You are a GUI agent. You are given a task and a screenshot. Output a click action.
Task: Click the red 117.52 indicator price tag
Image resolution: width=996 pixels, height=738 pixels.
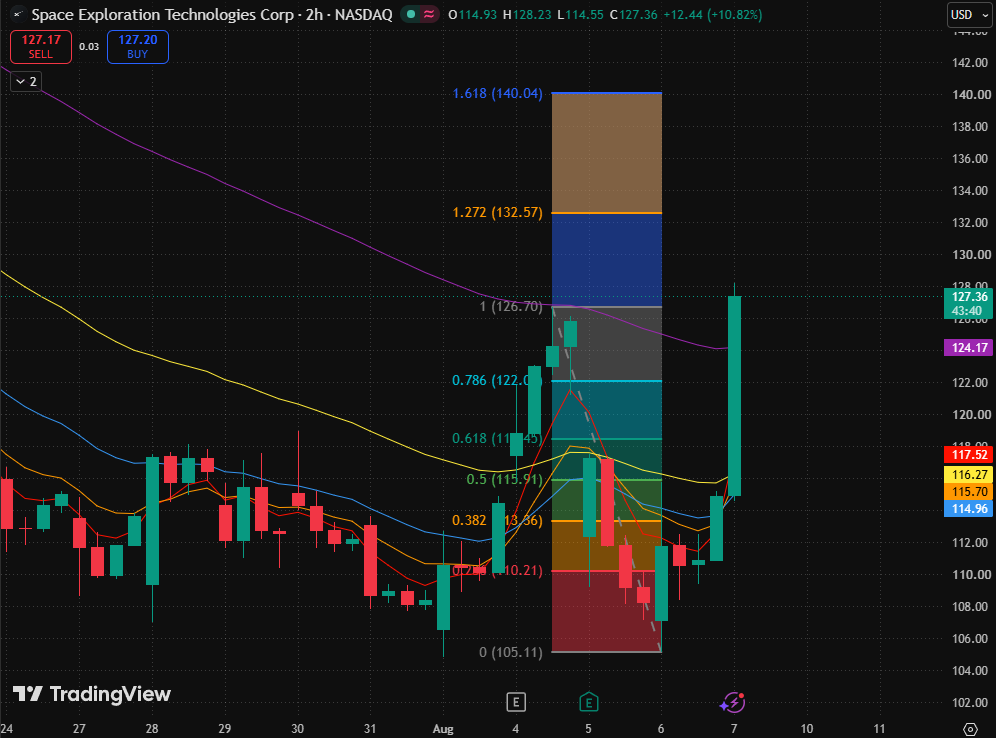click(x=969, y=455)
